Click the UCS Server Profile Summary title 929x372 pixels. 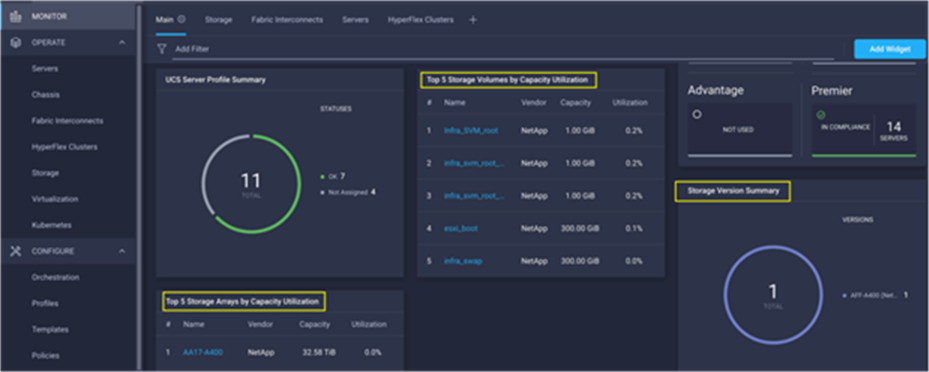point(215,80)
